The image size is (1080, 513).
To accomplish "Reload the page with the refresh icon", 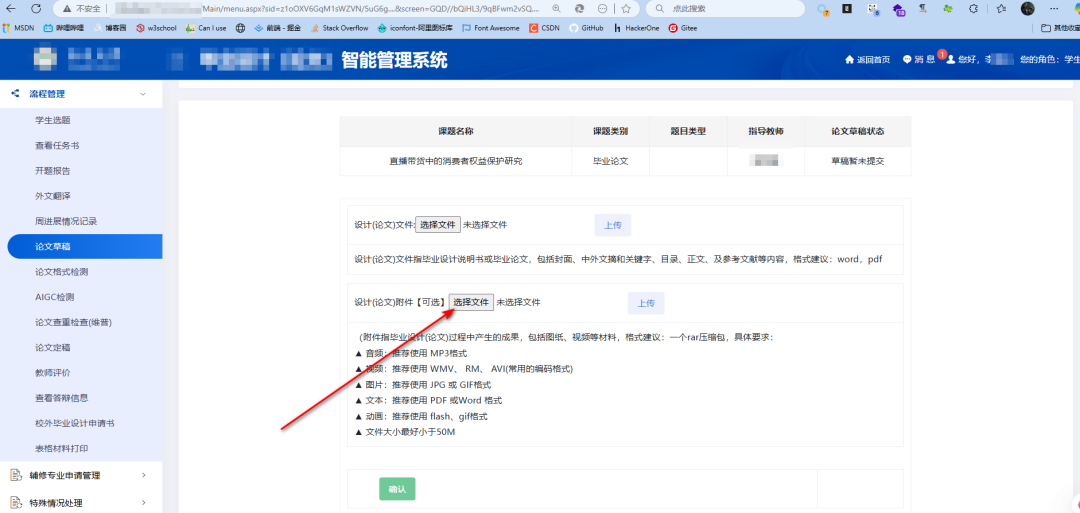I will [37, 9].
